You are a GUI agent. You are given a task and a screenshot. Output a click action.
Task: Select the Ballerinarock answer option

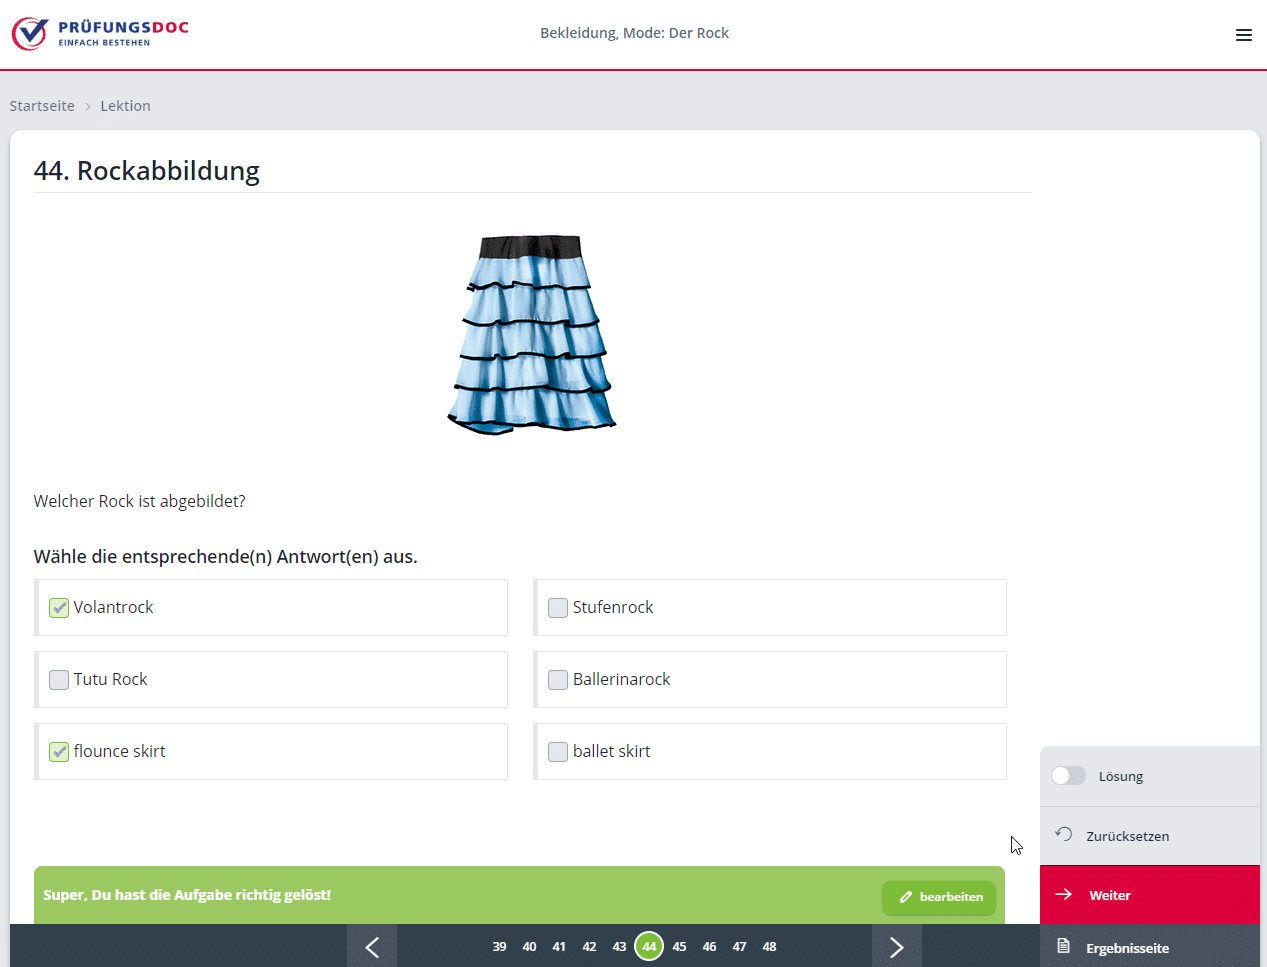(558, 680)
